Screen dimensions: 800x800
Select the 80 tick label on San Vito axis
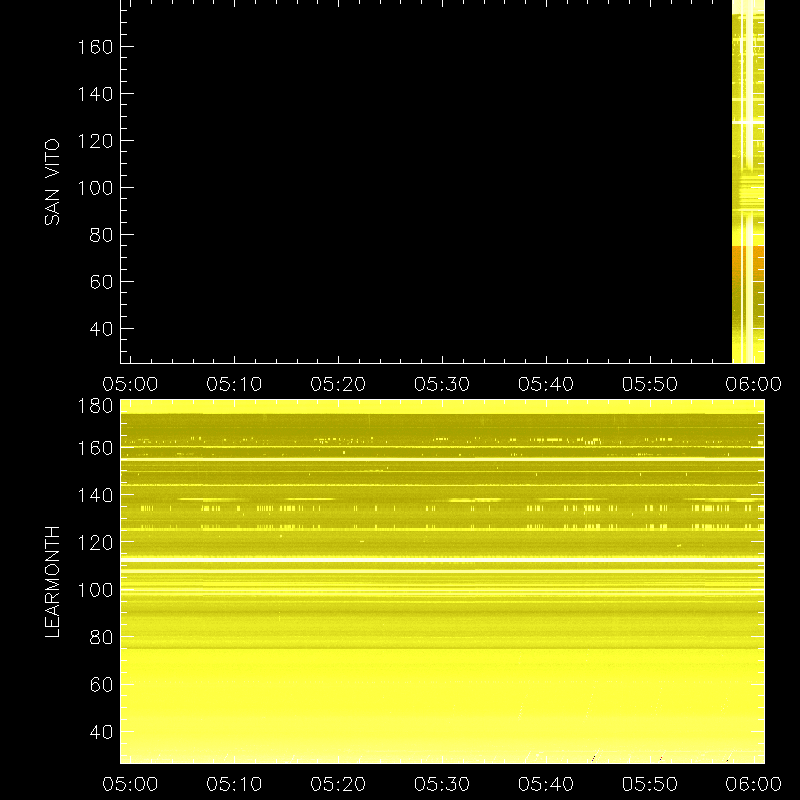click(x=101, y=235)
